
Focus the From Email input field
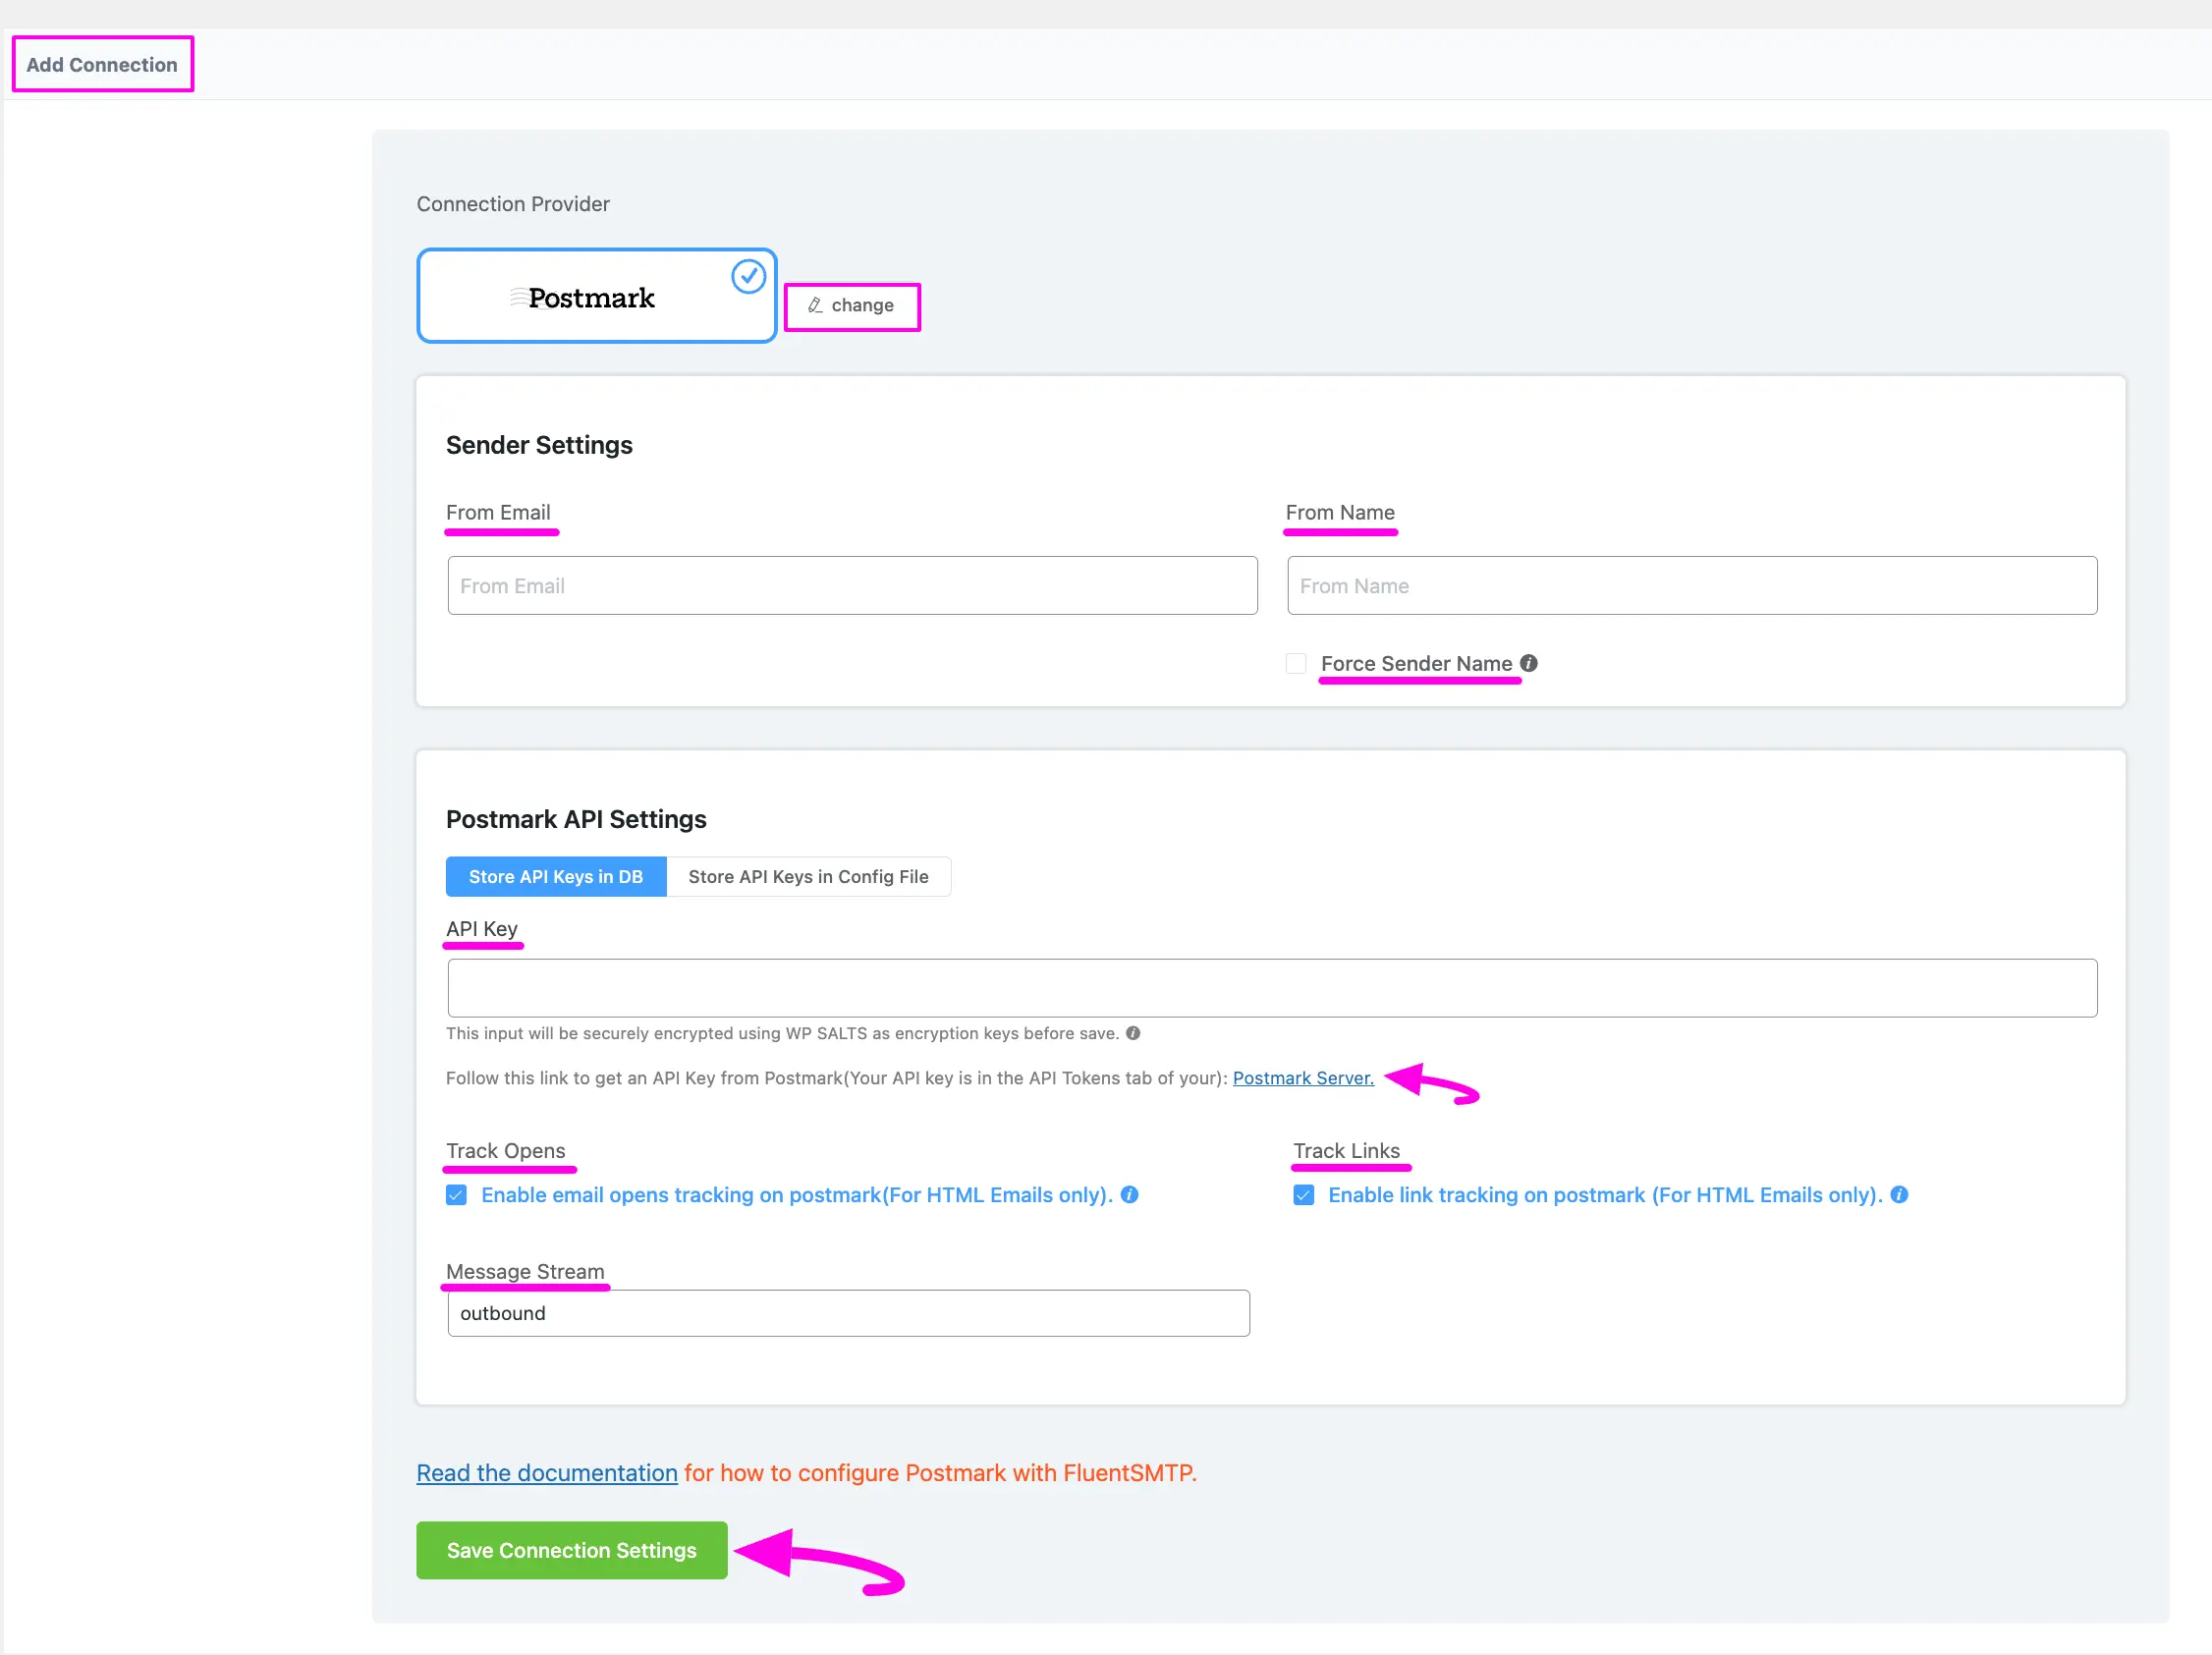(x=853, y=586)
